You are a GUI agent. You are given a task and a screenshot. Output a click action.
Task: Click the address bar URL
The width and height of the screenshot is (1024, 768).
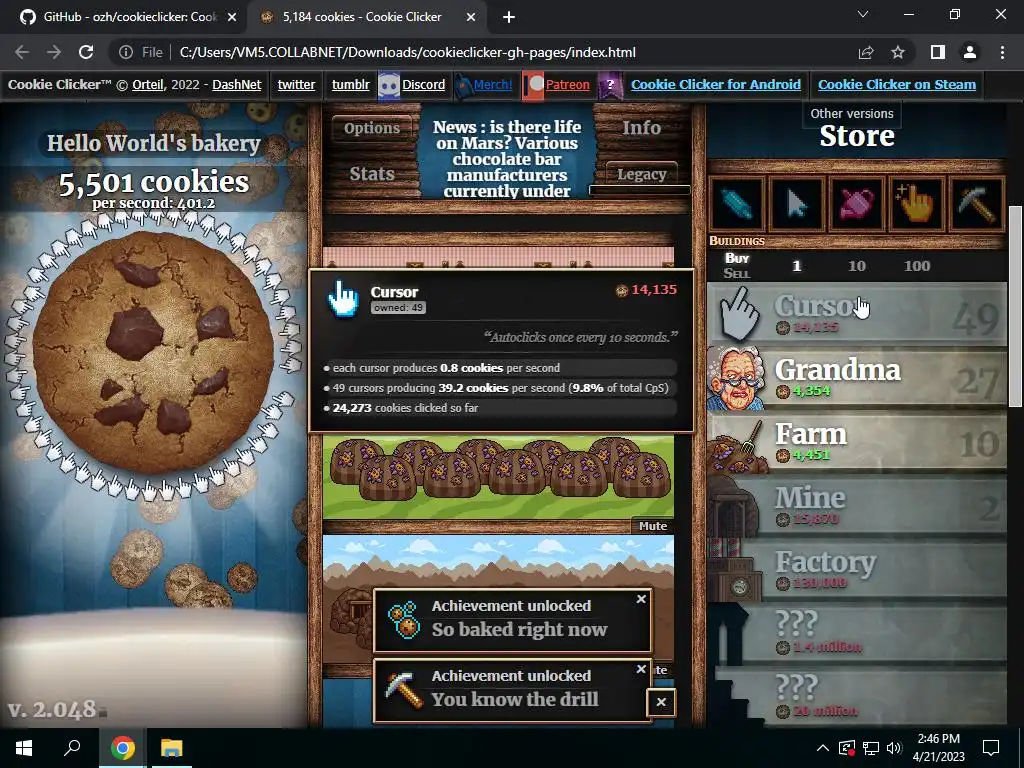pos(408,52)
